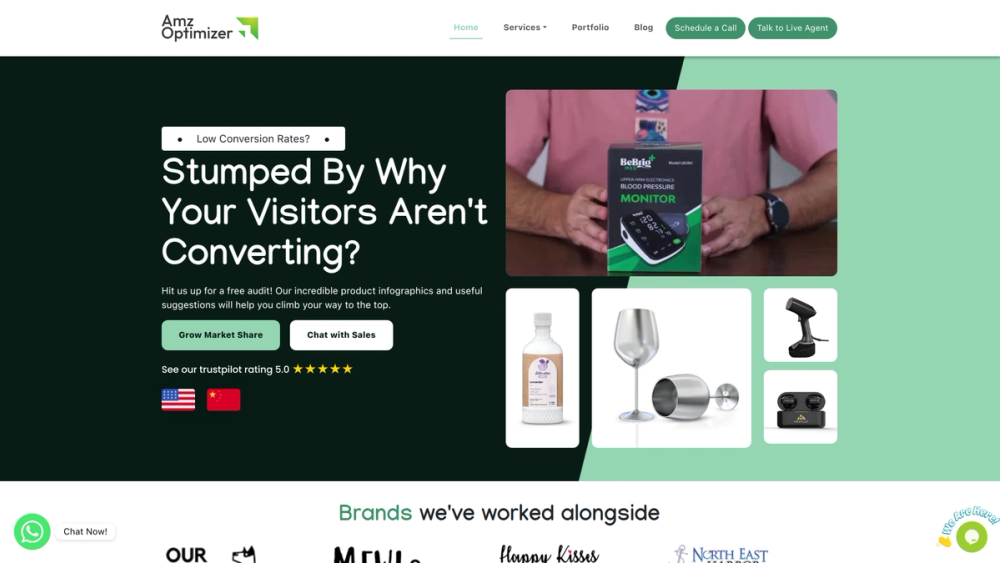1000x563 pixels.
Task: Click the Grow Market Share button
Action: pyautogui.click(x=221, y=335)
